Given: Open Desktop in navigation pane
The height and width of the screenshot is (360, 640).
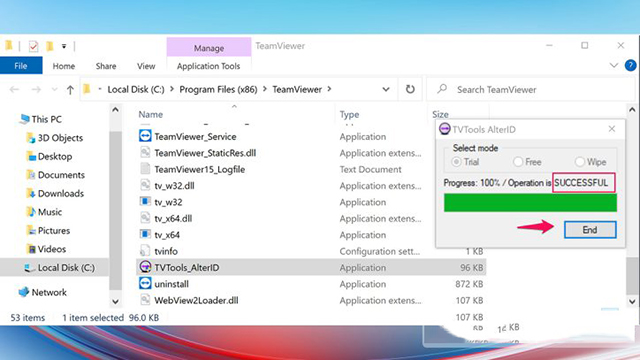Looking at the screenshot, I should tap(49, 156).
